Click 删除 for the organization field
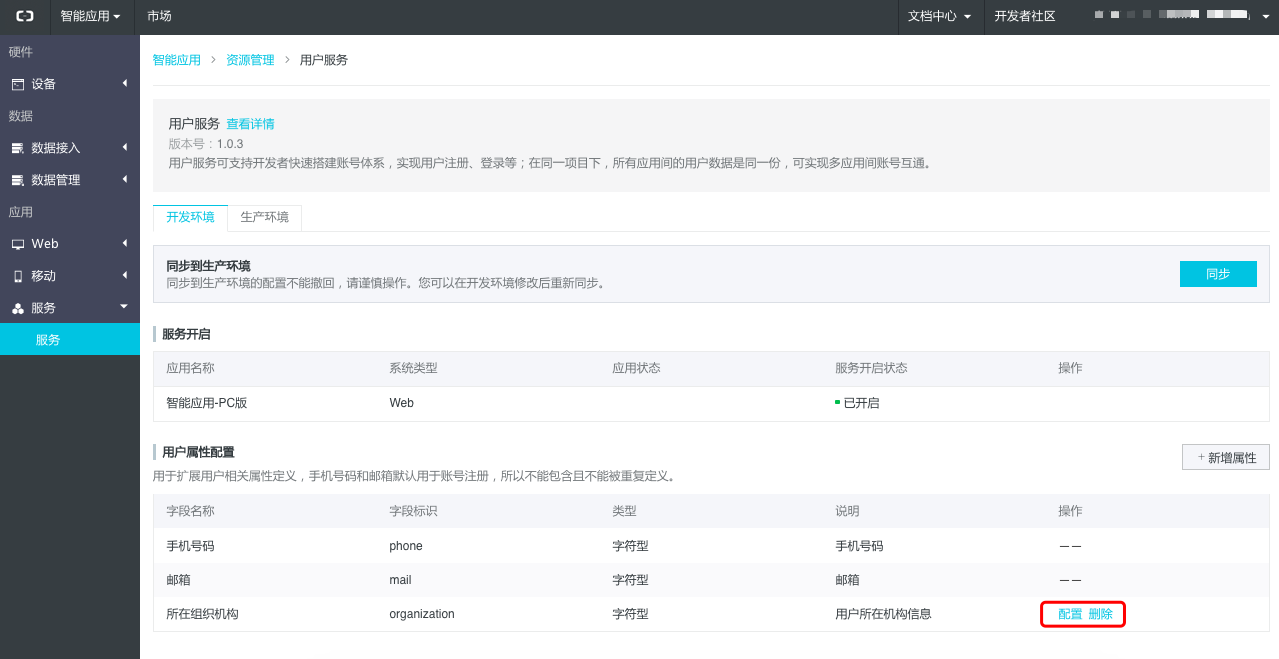The width and height of the screenshot is (1279, 659). click(1100, 614)
